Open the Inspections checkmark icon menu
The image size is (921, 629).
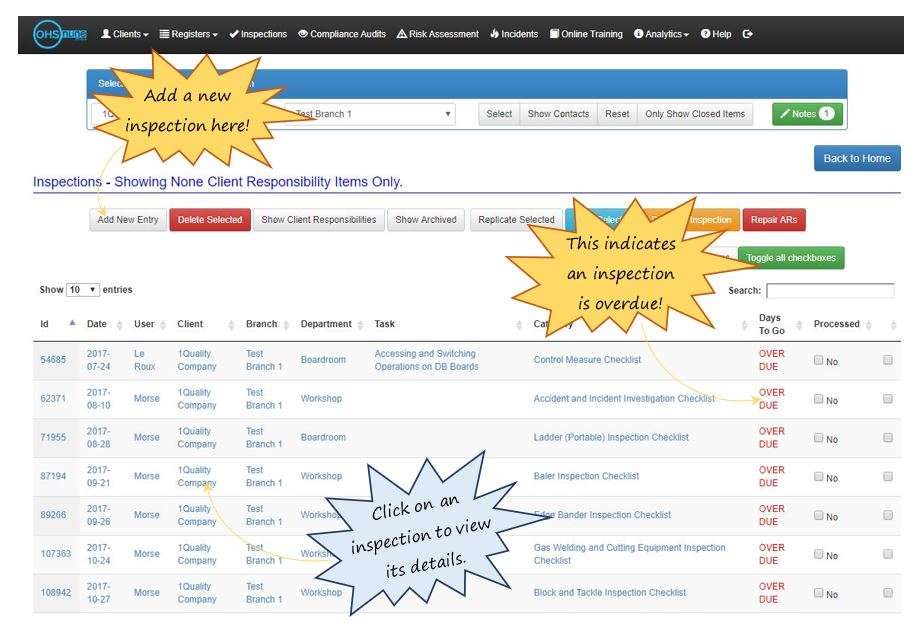(x=236, y=33)
